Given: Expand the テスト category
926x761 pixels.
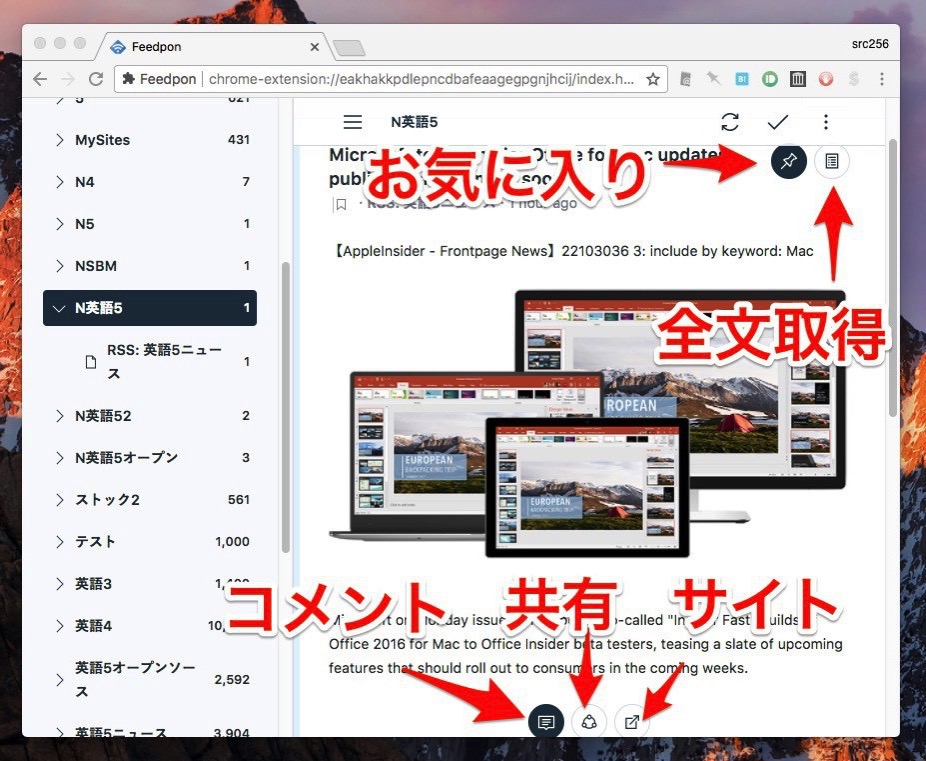Looking at the screenshot, I should [60, 541].
